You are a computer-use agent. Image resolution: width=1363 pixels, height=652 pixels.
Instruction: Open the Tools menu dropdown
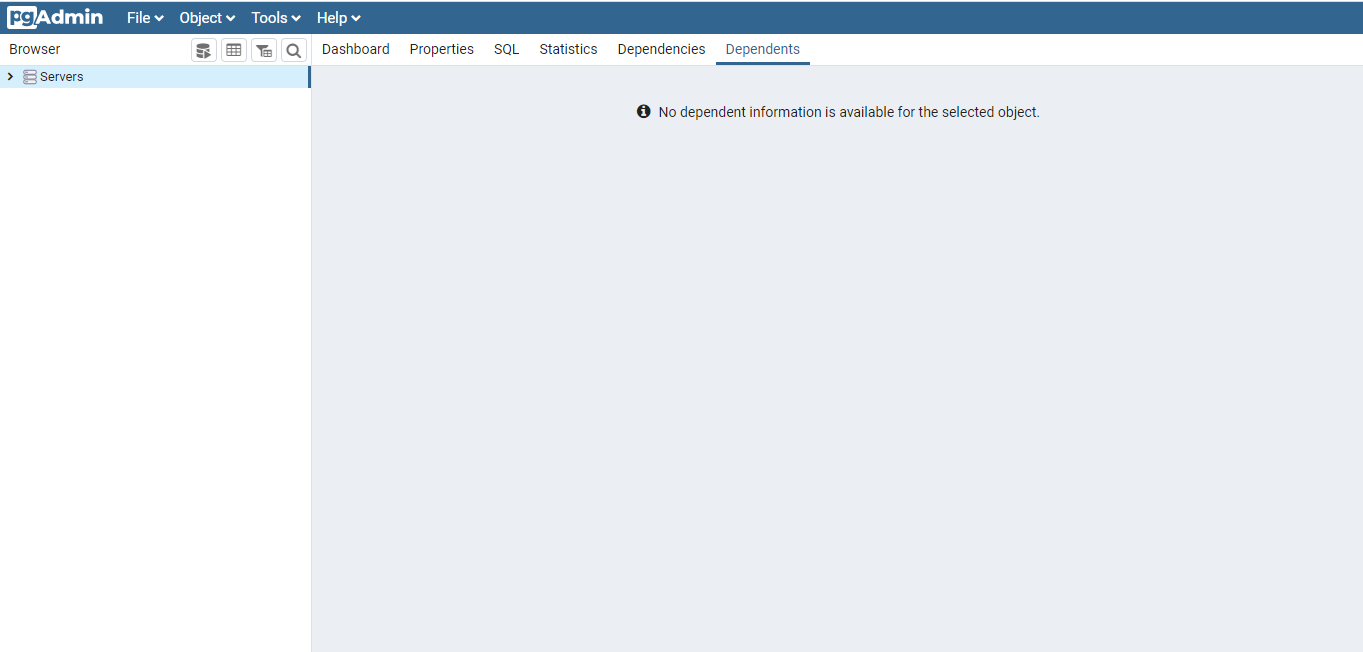[x=276, y=18]
